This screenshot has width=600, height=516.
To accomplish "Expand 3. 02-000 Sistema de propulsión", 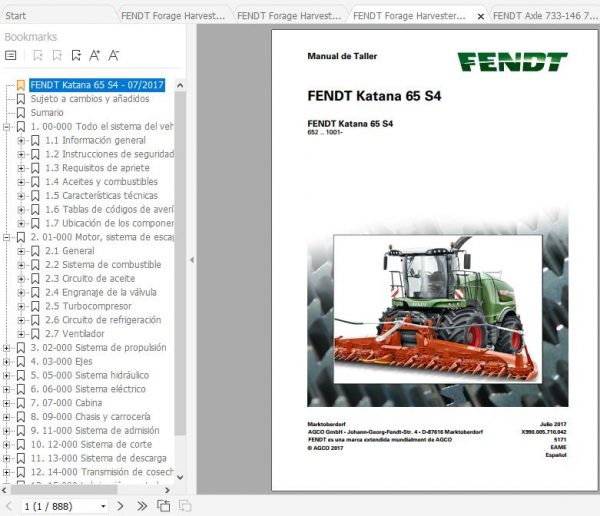I will click(7, 348).
